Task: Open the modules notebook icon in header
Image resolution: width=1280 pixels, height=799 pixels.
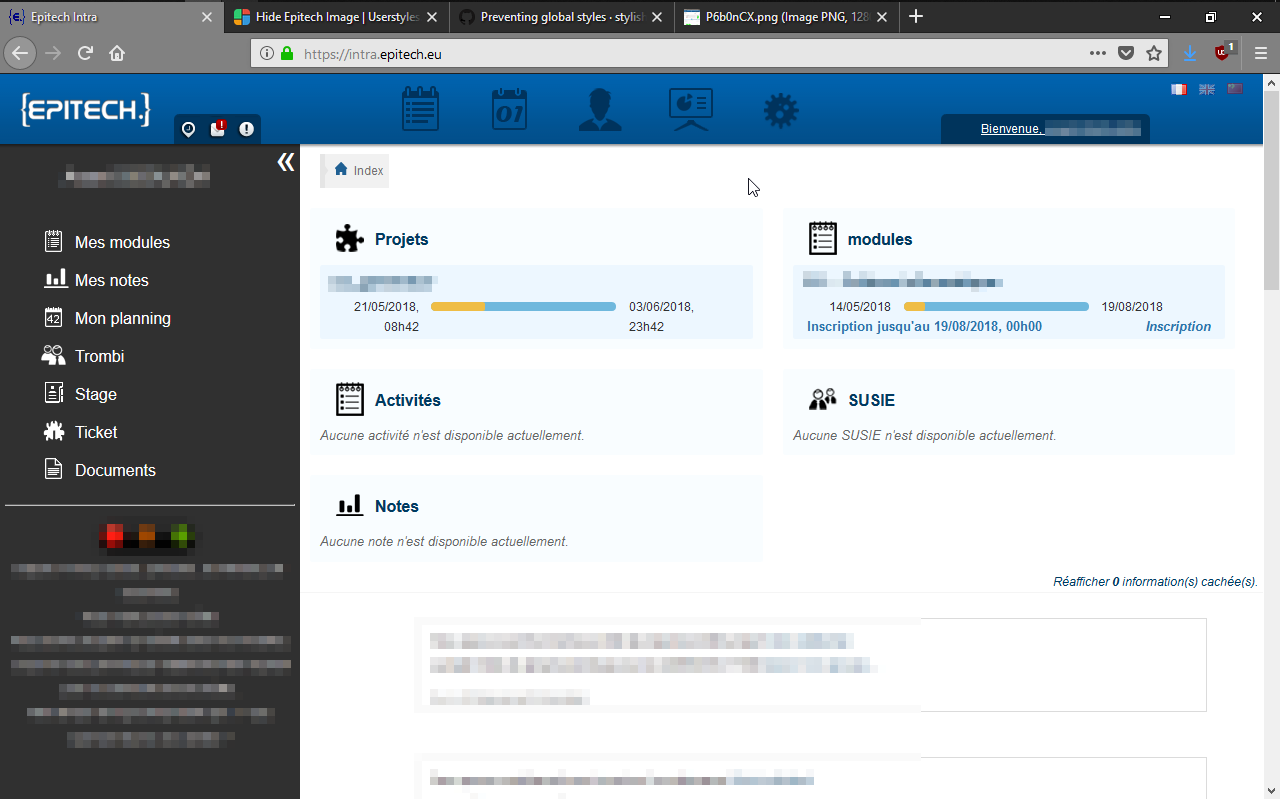Action: (x=420, y=109)
